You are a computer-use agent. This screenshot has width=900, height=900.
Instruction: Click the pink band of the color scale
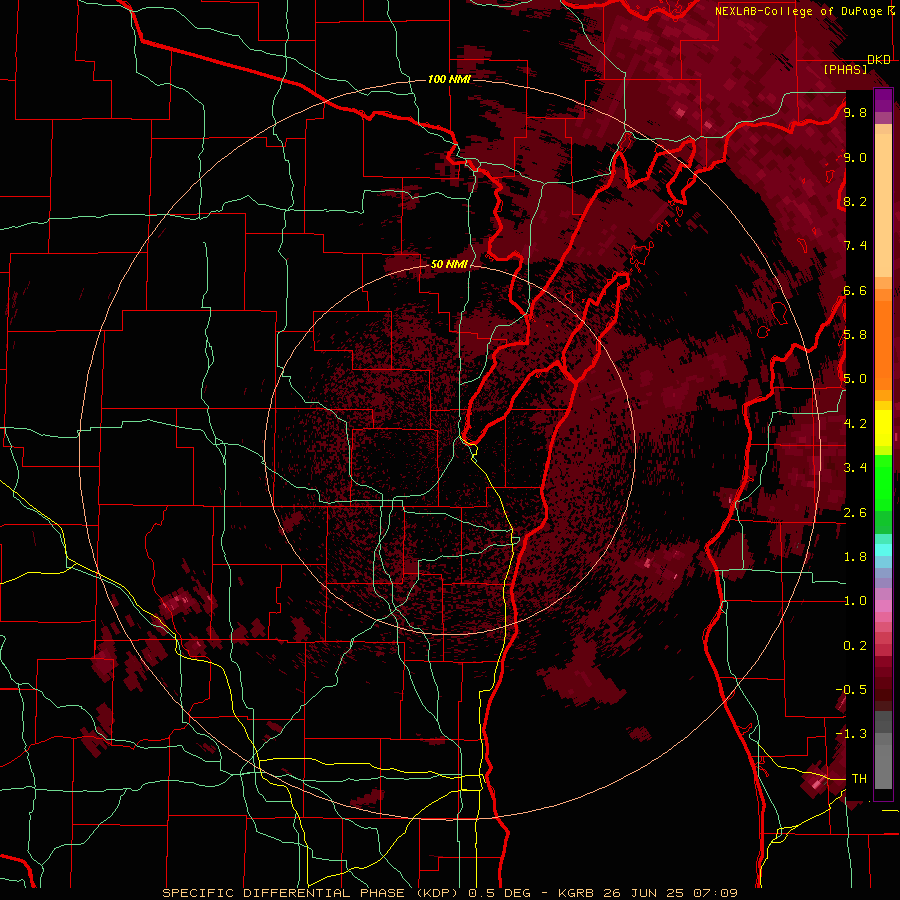tap(883, 607)
